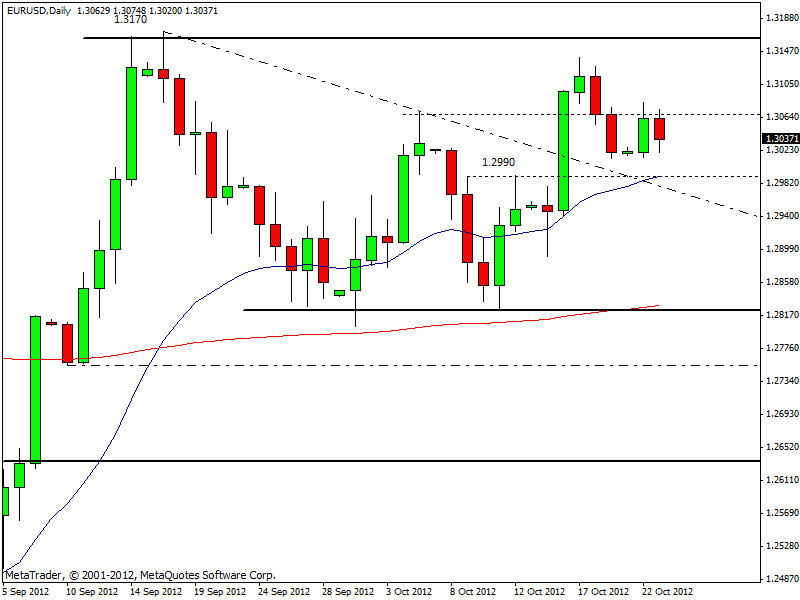
Task: Select the red moving average line
Action: pos(300,334)
